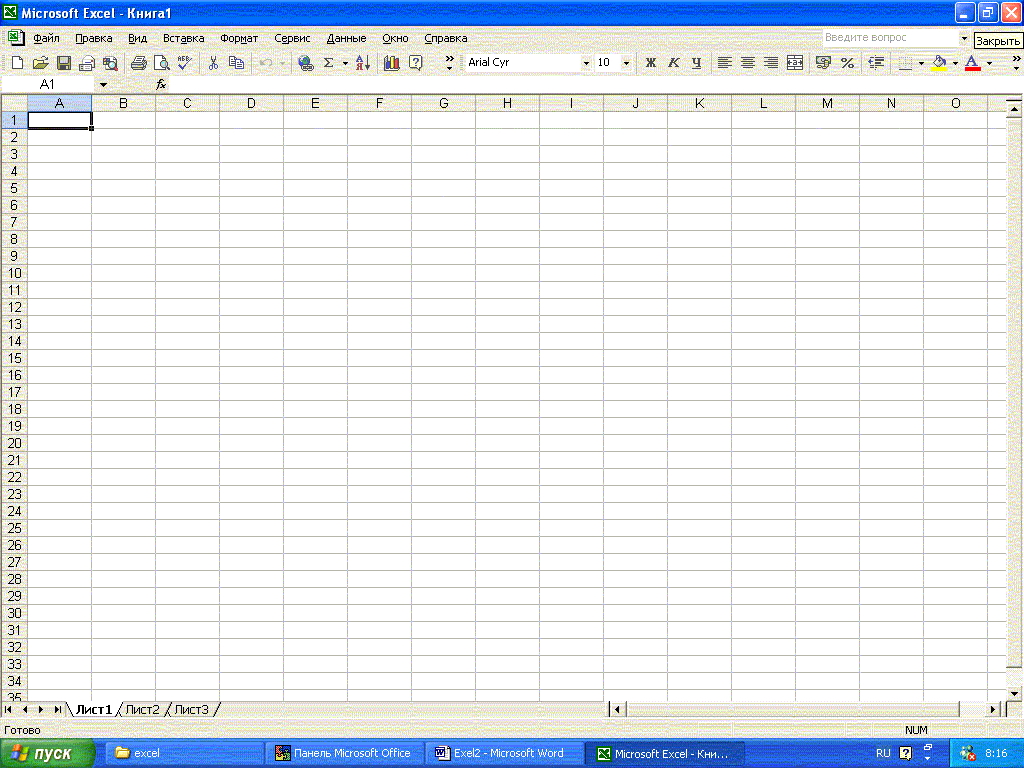Open the undo history dropdown arrow

pos(282,63)
